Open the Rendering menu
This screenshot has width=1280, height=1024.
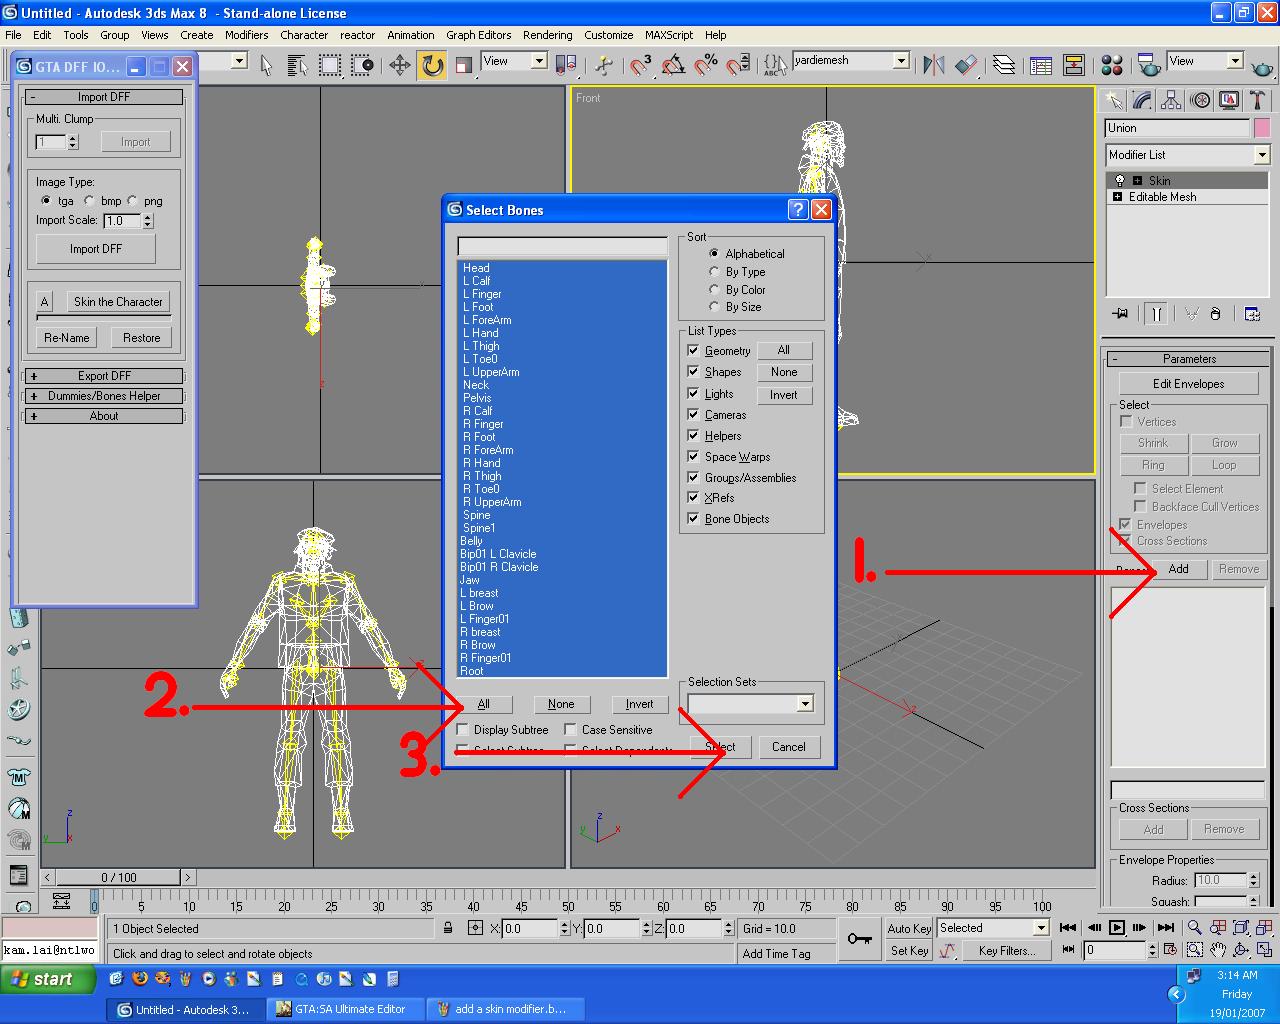(x=547, y=35)
